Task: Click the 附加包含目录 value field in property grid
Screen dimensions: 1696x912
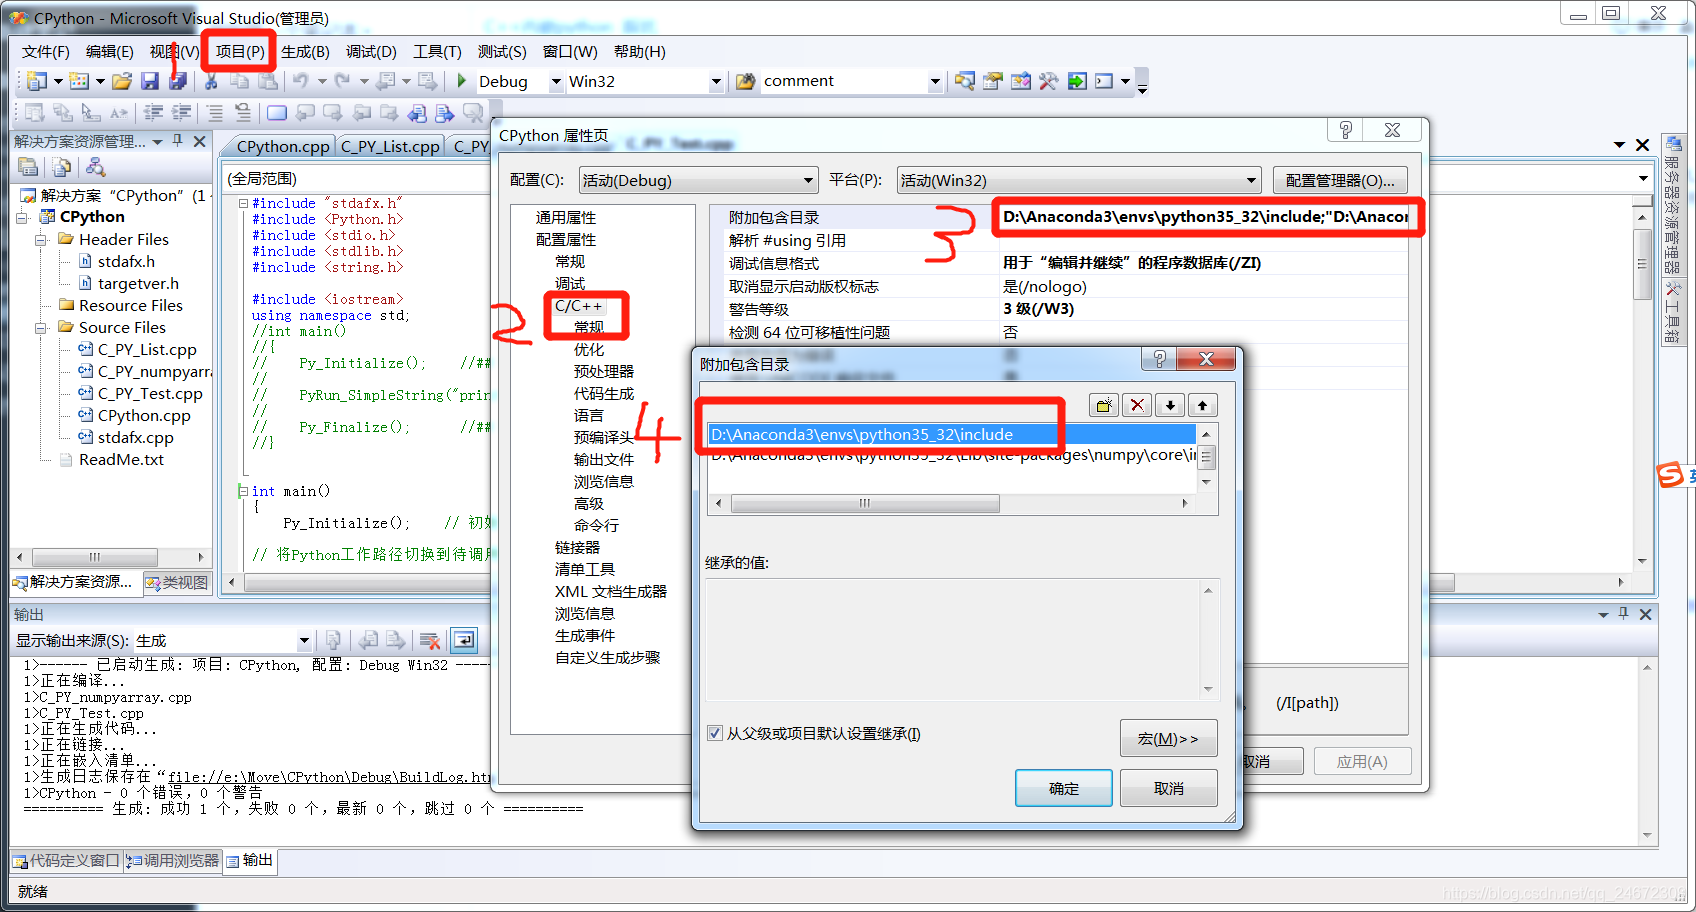Action: point(1206,217)
